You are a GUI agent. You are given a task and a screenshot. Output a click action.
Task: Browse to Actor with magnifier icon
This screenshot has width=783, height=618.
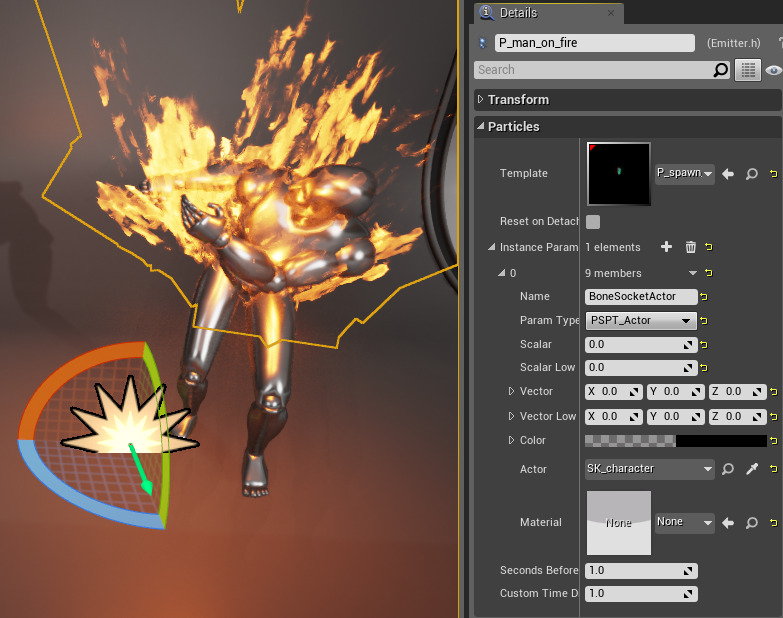[x=729, y=469]
